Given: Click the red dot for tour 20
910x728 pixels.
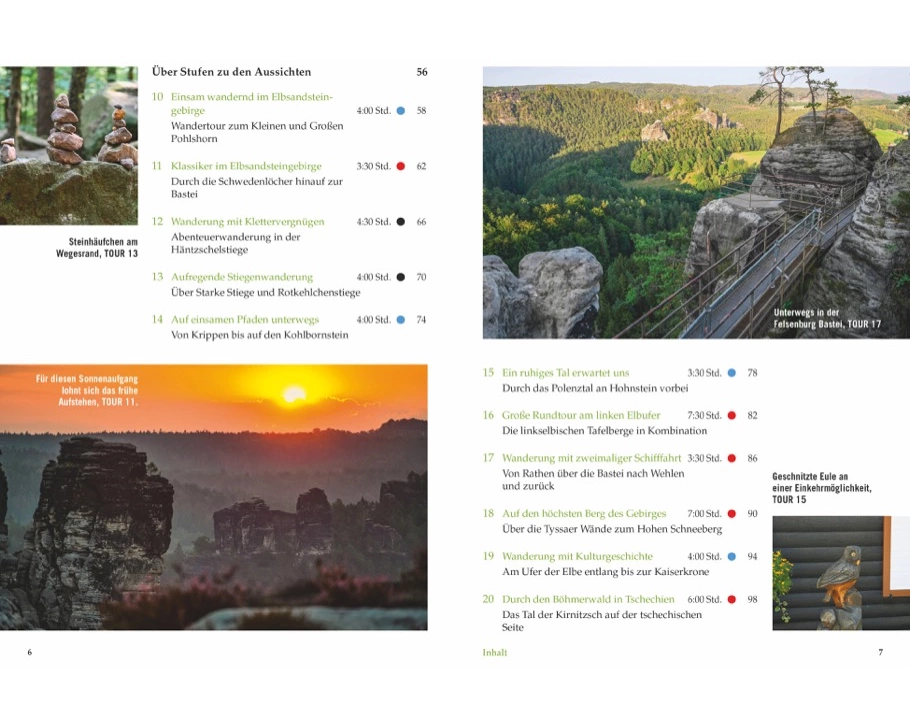Looking at the screenshot, I should (x=731, y=599).
